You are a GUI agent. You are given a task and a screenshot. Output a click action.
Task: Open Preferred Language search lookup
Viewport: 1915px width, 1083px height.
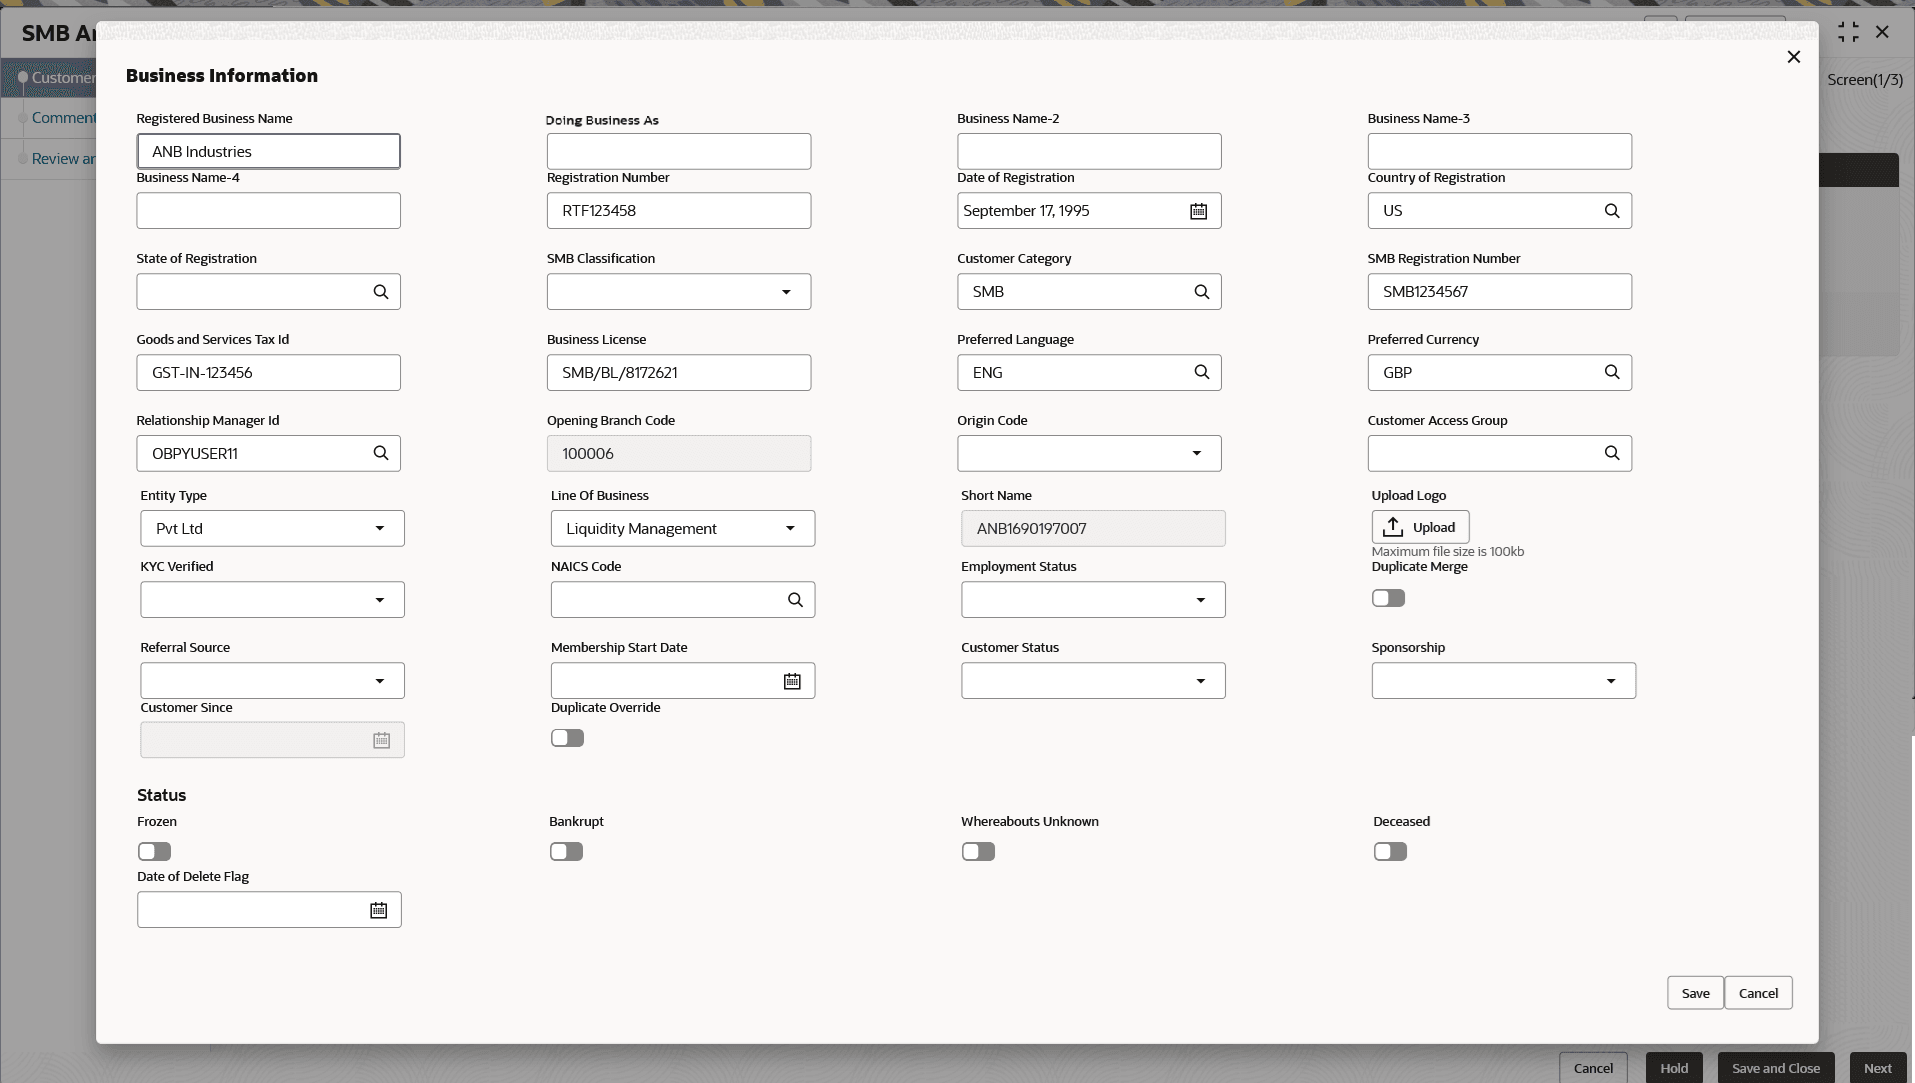click(x=1202, y=372)
